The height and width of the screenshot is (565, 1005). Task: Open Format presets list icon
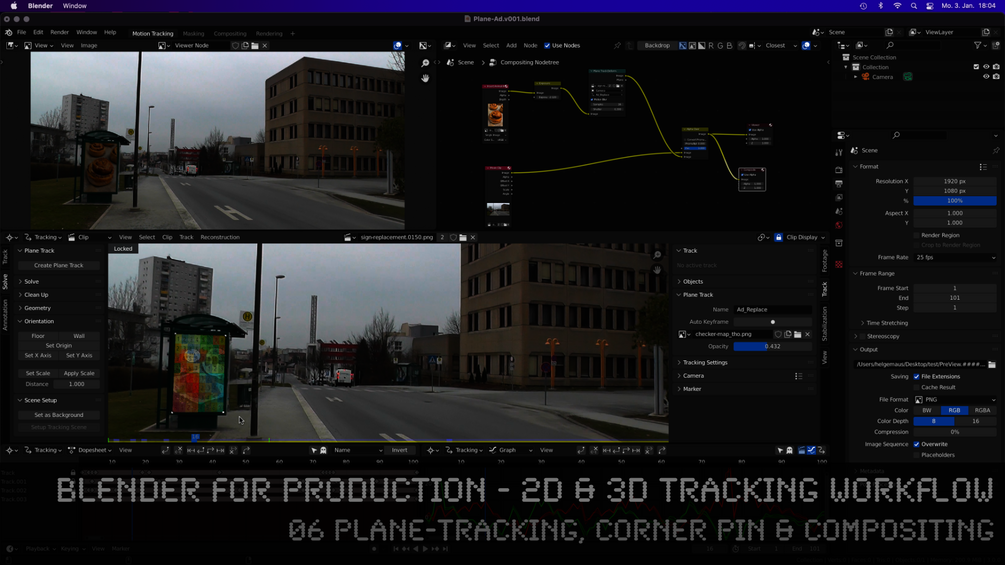[x=983, y=167]
